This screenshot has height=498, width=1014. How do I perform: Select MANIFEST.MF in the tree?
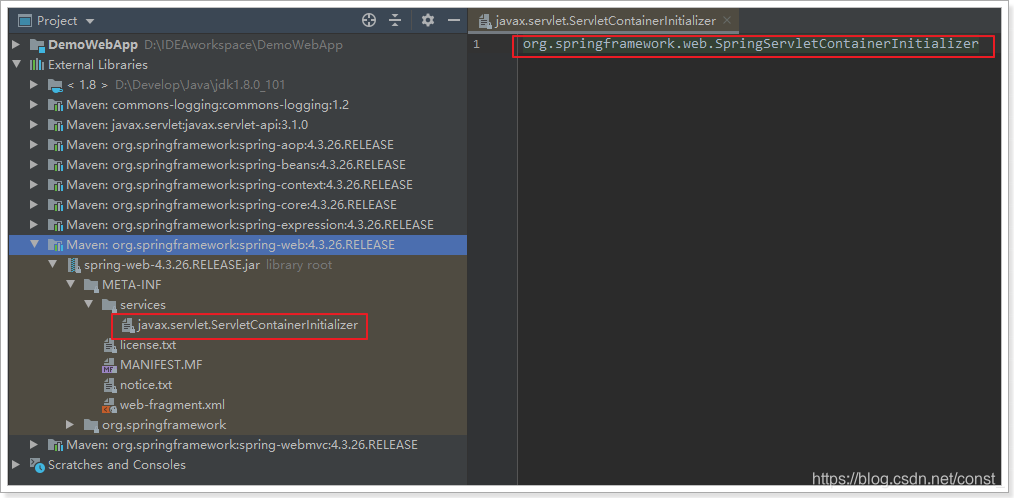pyautogui.click(x=161, y=365)
